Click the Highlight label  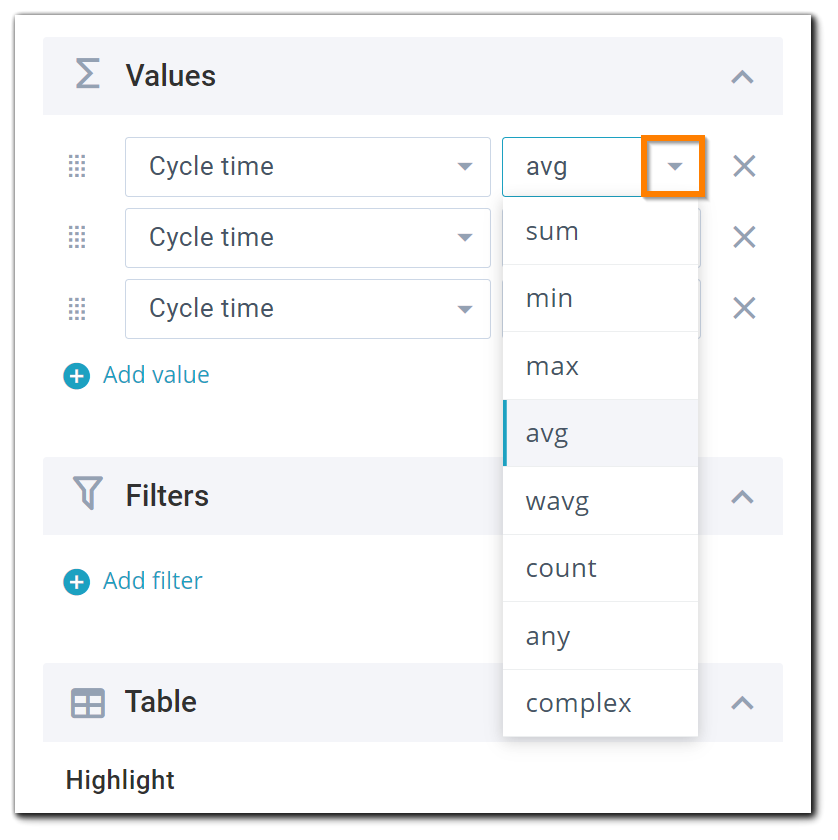click(120, 780)
